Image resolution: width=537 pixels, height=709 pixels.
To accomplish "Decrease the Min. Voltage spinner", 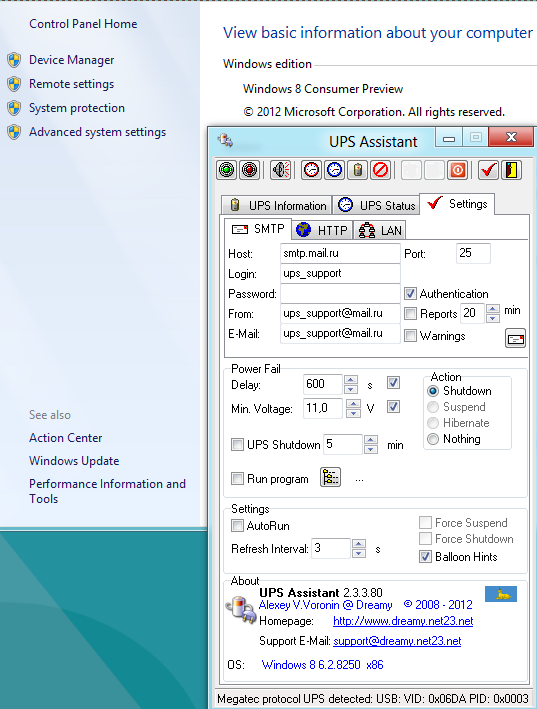I will pyautogui.click(x=353, y=413).
